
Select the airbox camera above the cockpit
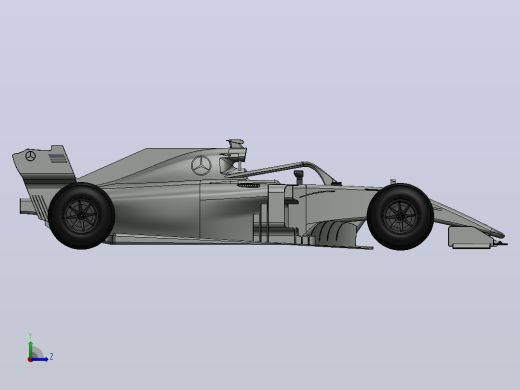point(236,144)
